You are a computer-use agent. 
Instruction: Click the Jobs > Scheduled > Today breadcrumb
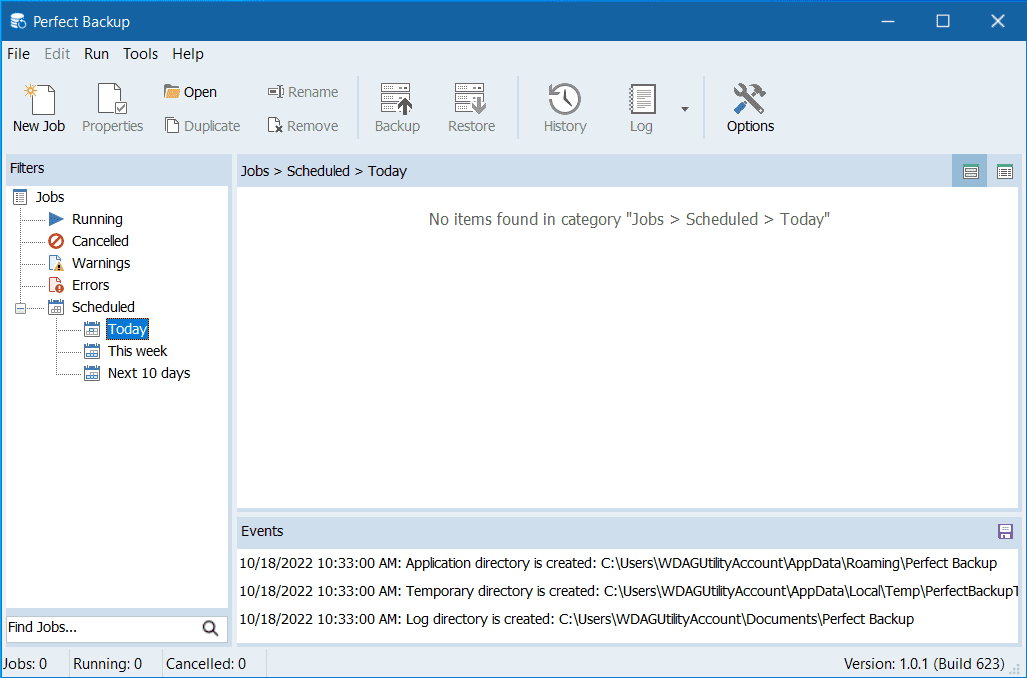(x=324, y=171)
